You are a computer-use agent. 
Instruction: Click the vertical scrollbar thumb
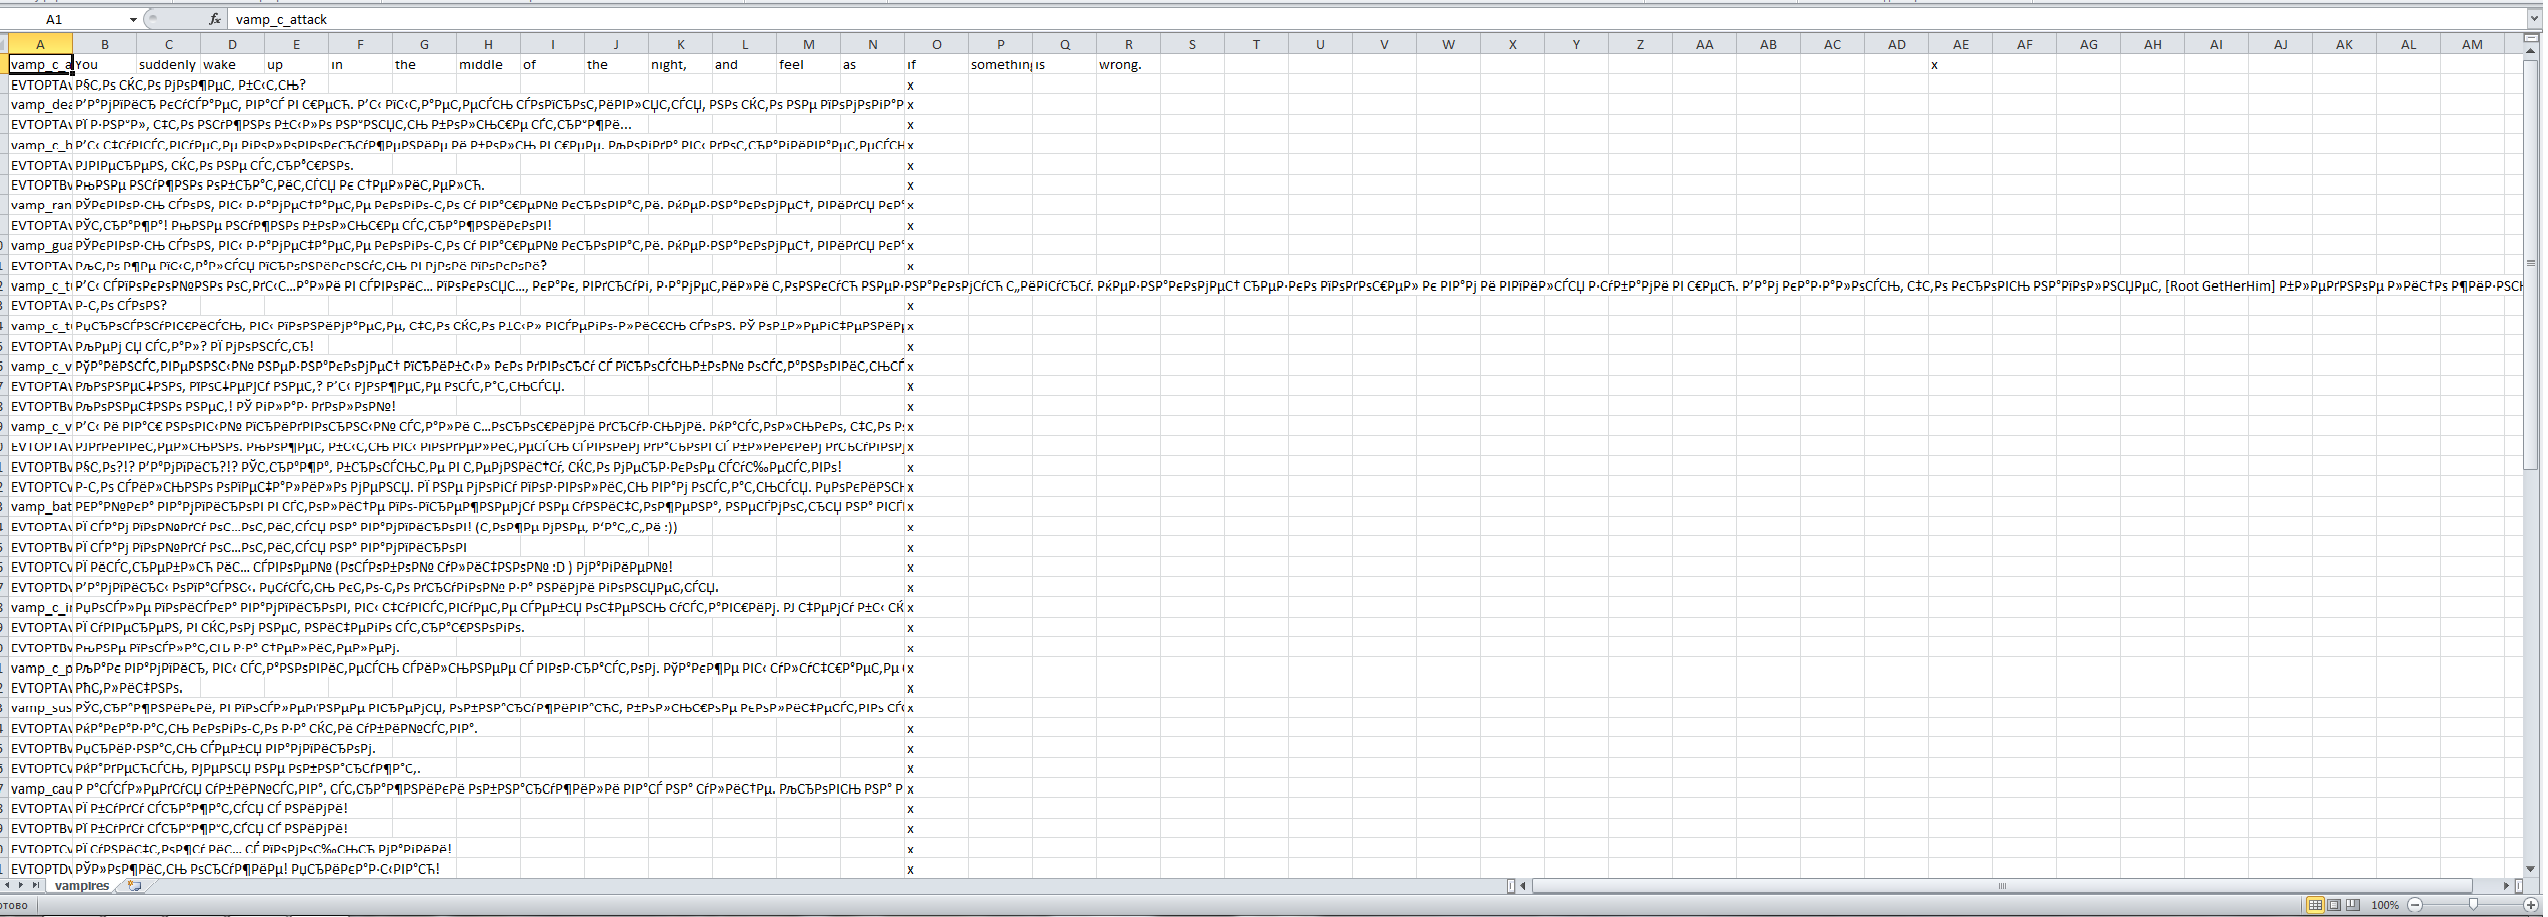pyautogui.click(x=2531, y=263)
